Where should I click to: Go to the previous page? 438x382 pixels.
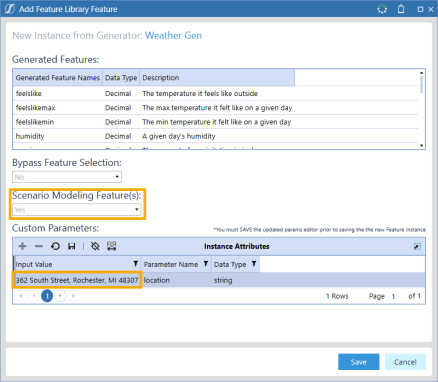(34, 296)
